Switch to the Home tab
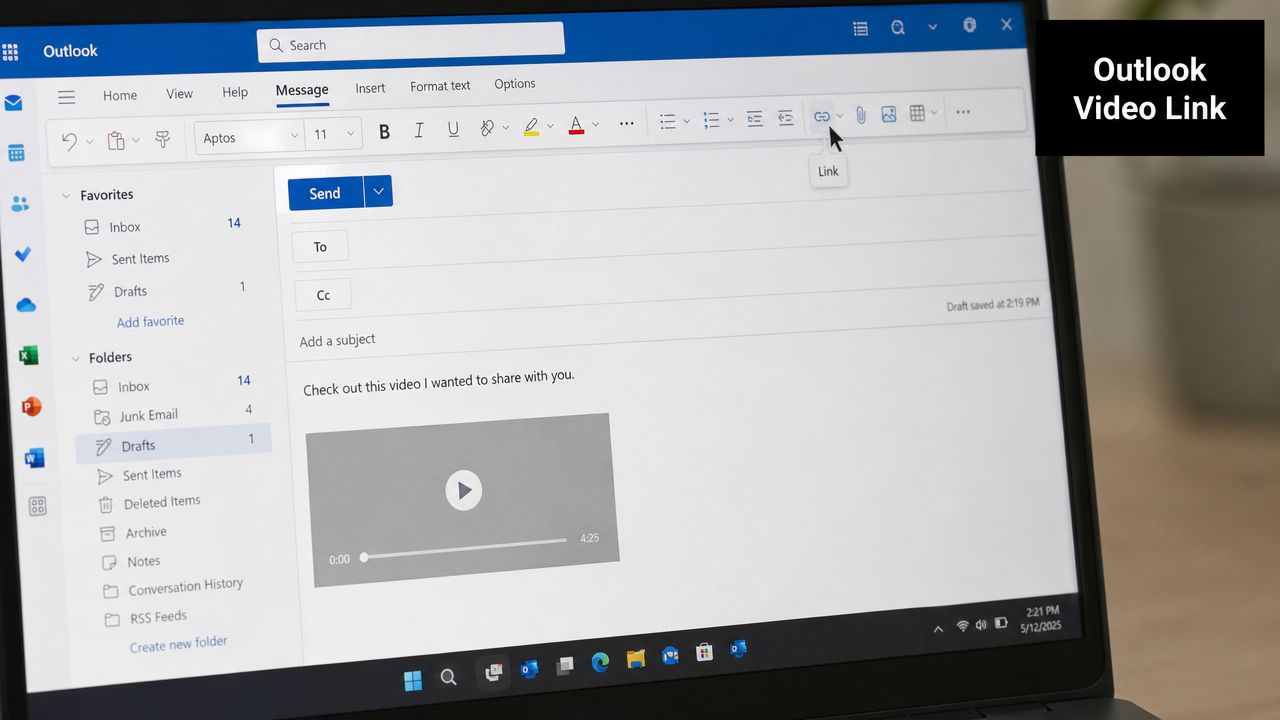1280x720 pixels. (x=120, y=95)
